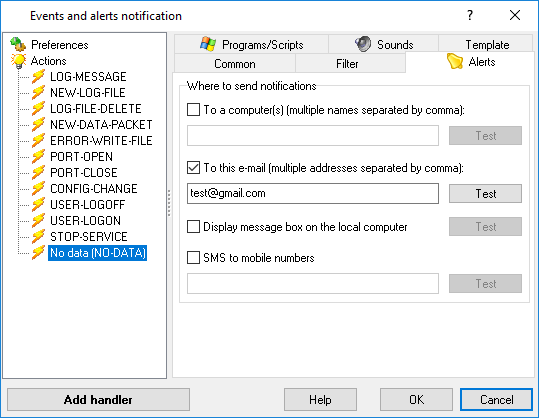Click Test button next to SMS numbers field
Viewport: 539px width, 418px height.
(485, 284)
